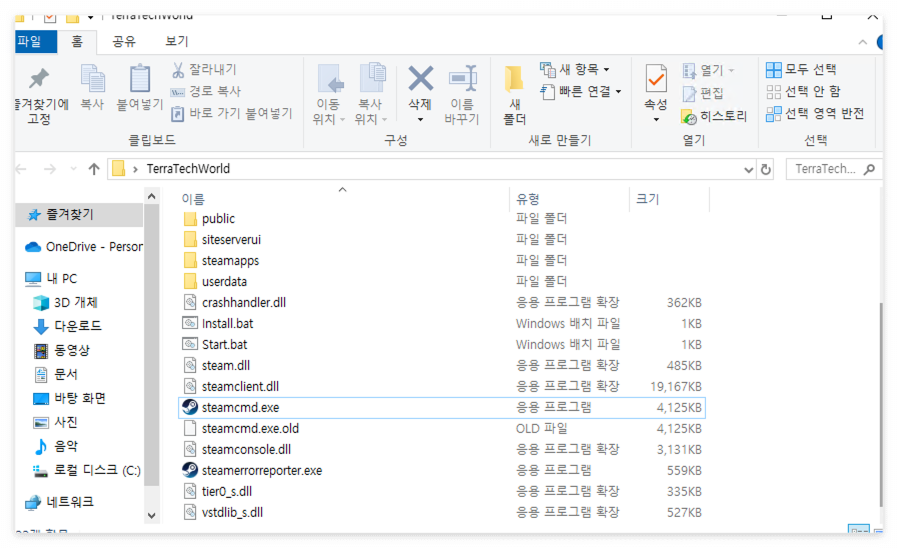Create a 새 폴더 (New folder)
The width and height of the screenshot is (898, 548).
click(514, 96)
